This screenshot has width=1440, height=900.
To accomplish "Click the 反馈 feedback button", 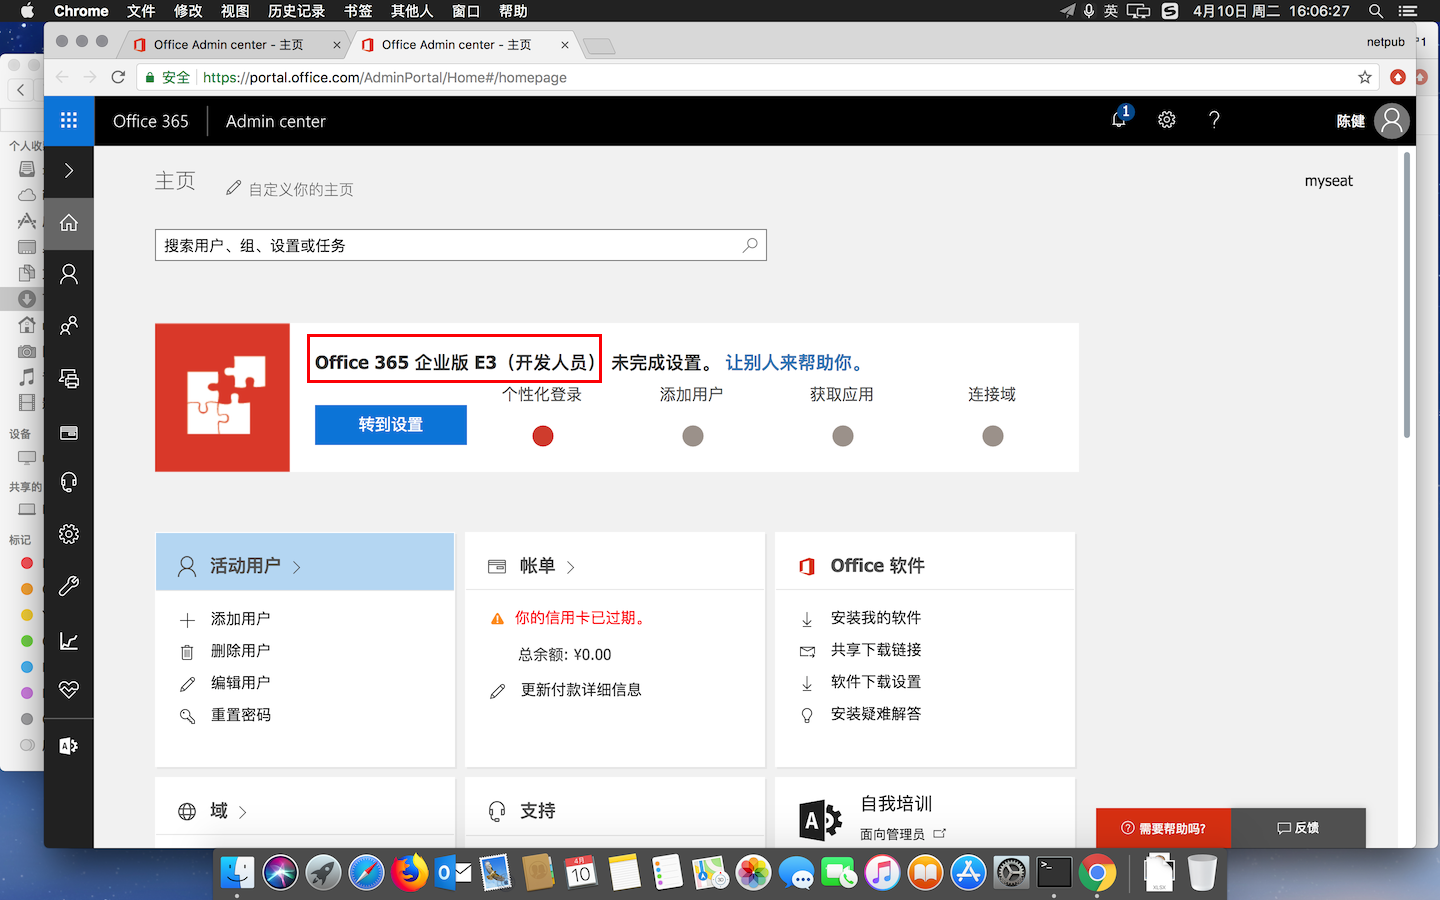I will coord(1298,828).
